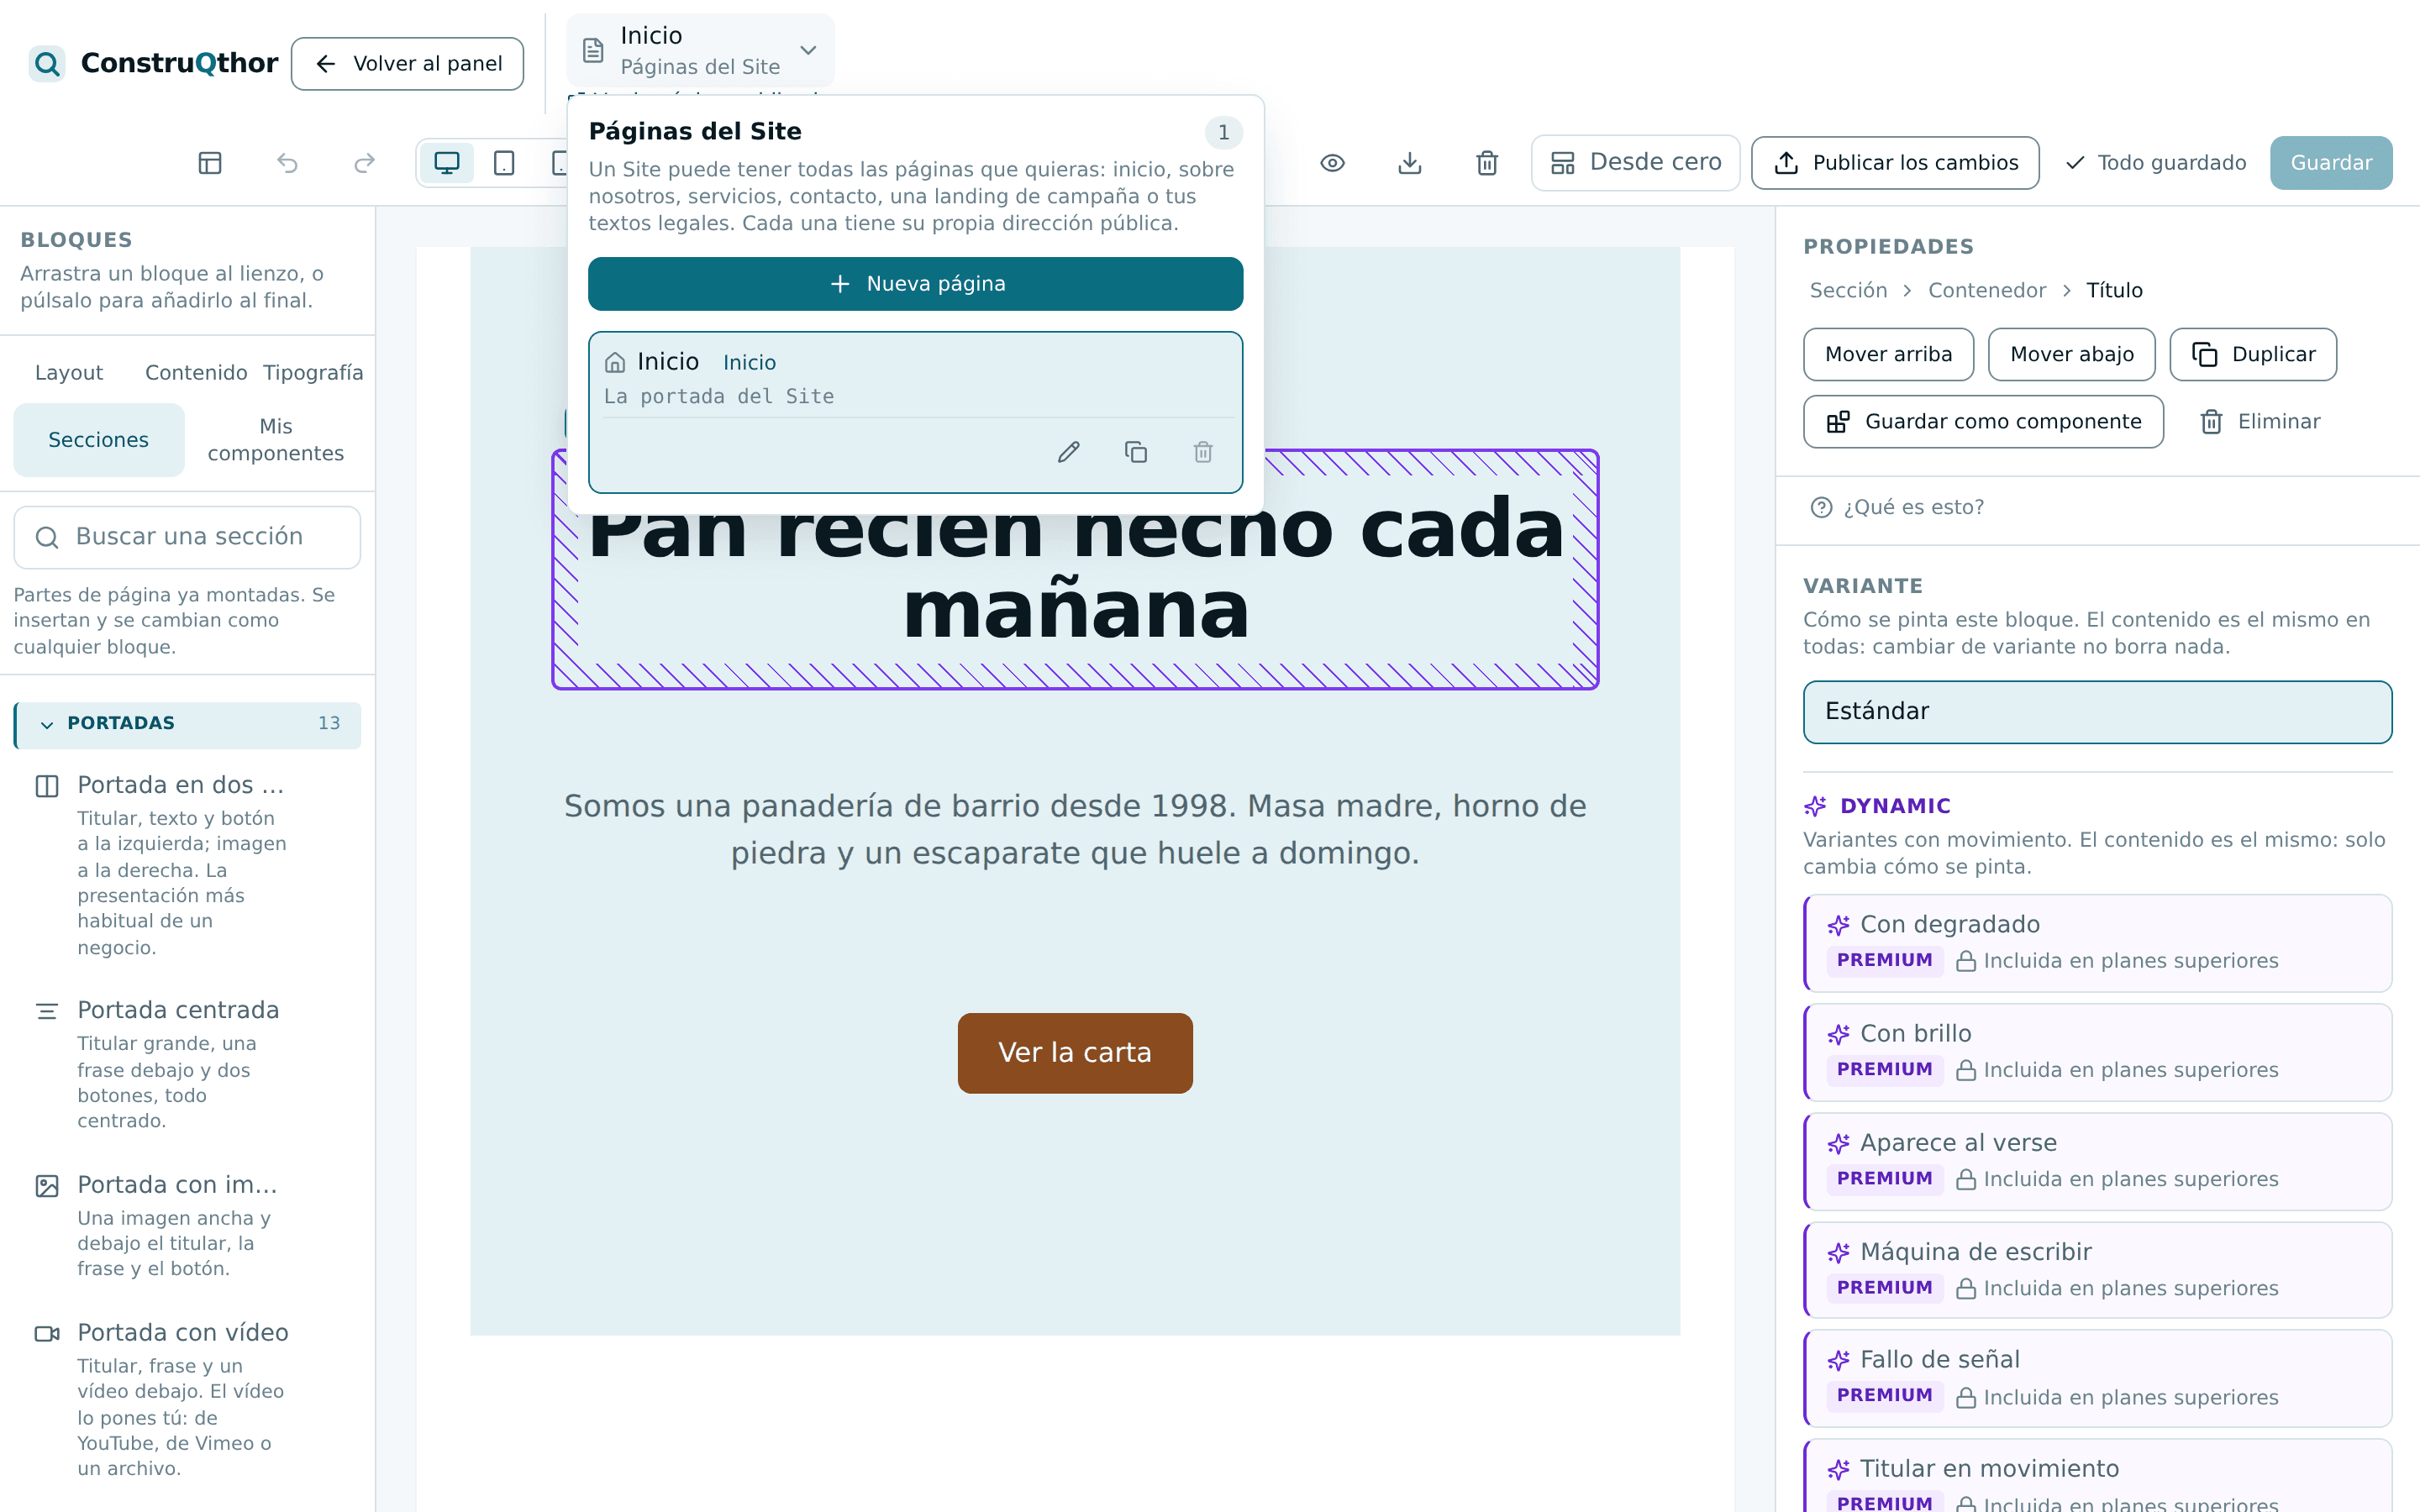
Task: Select the Fallo de señal variant
Action: click(x=2097, y=1378)
